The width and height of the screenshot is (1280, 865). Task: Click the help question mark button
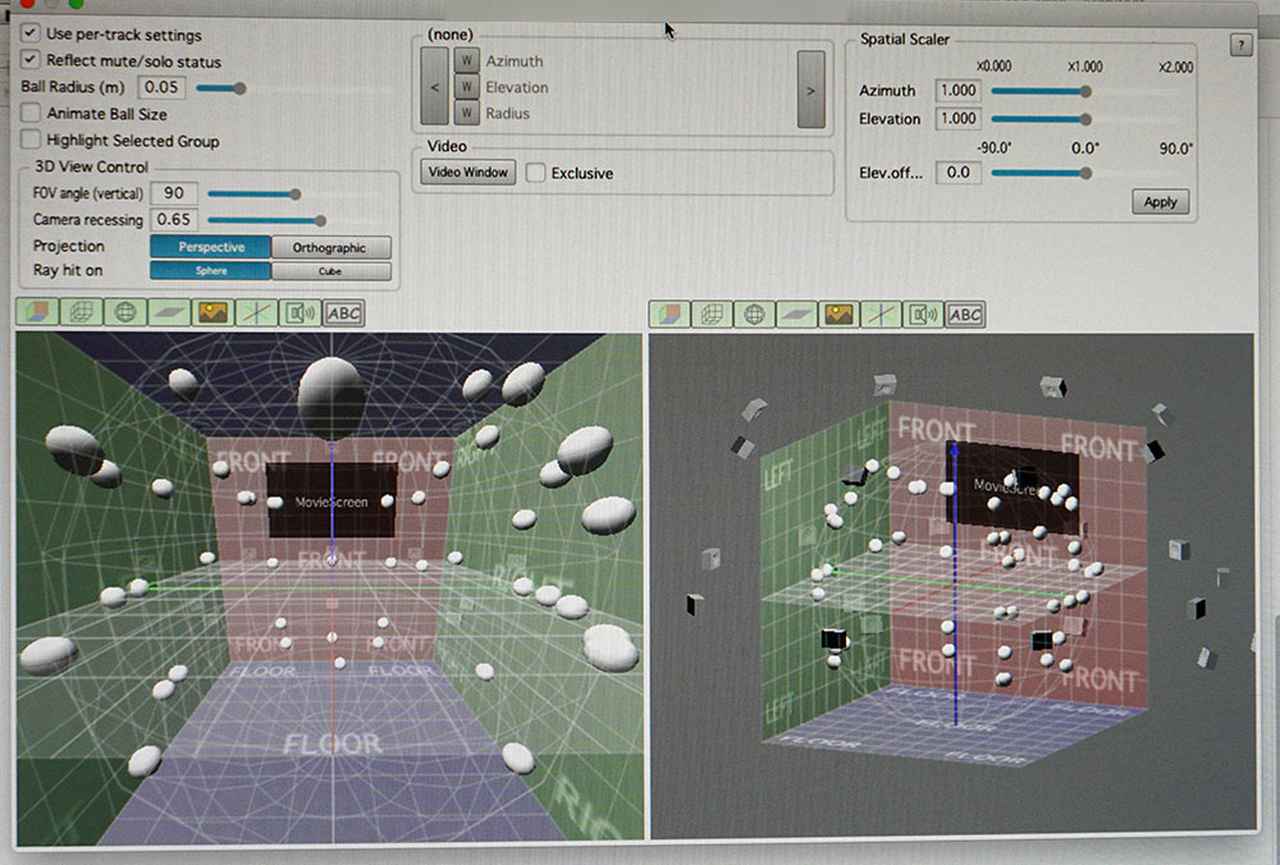click(x=1241, y=45)
